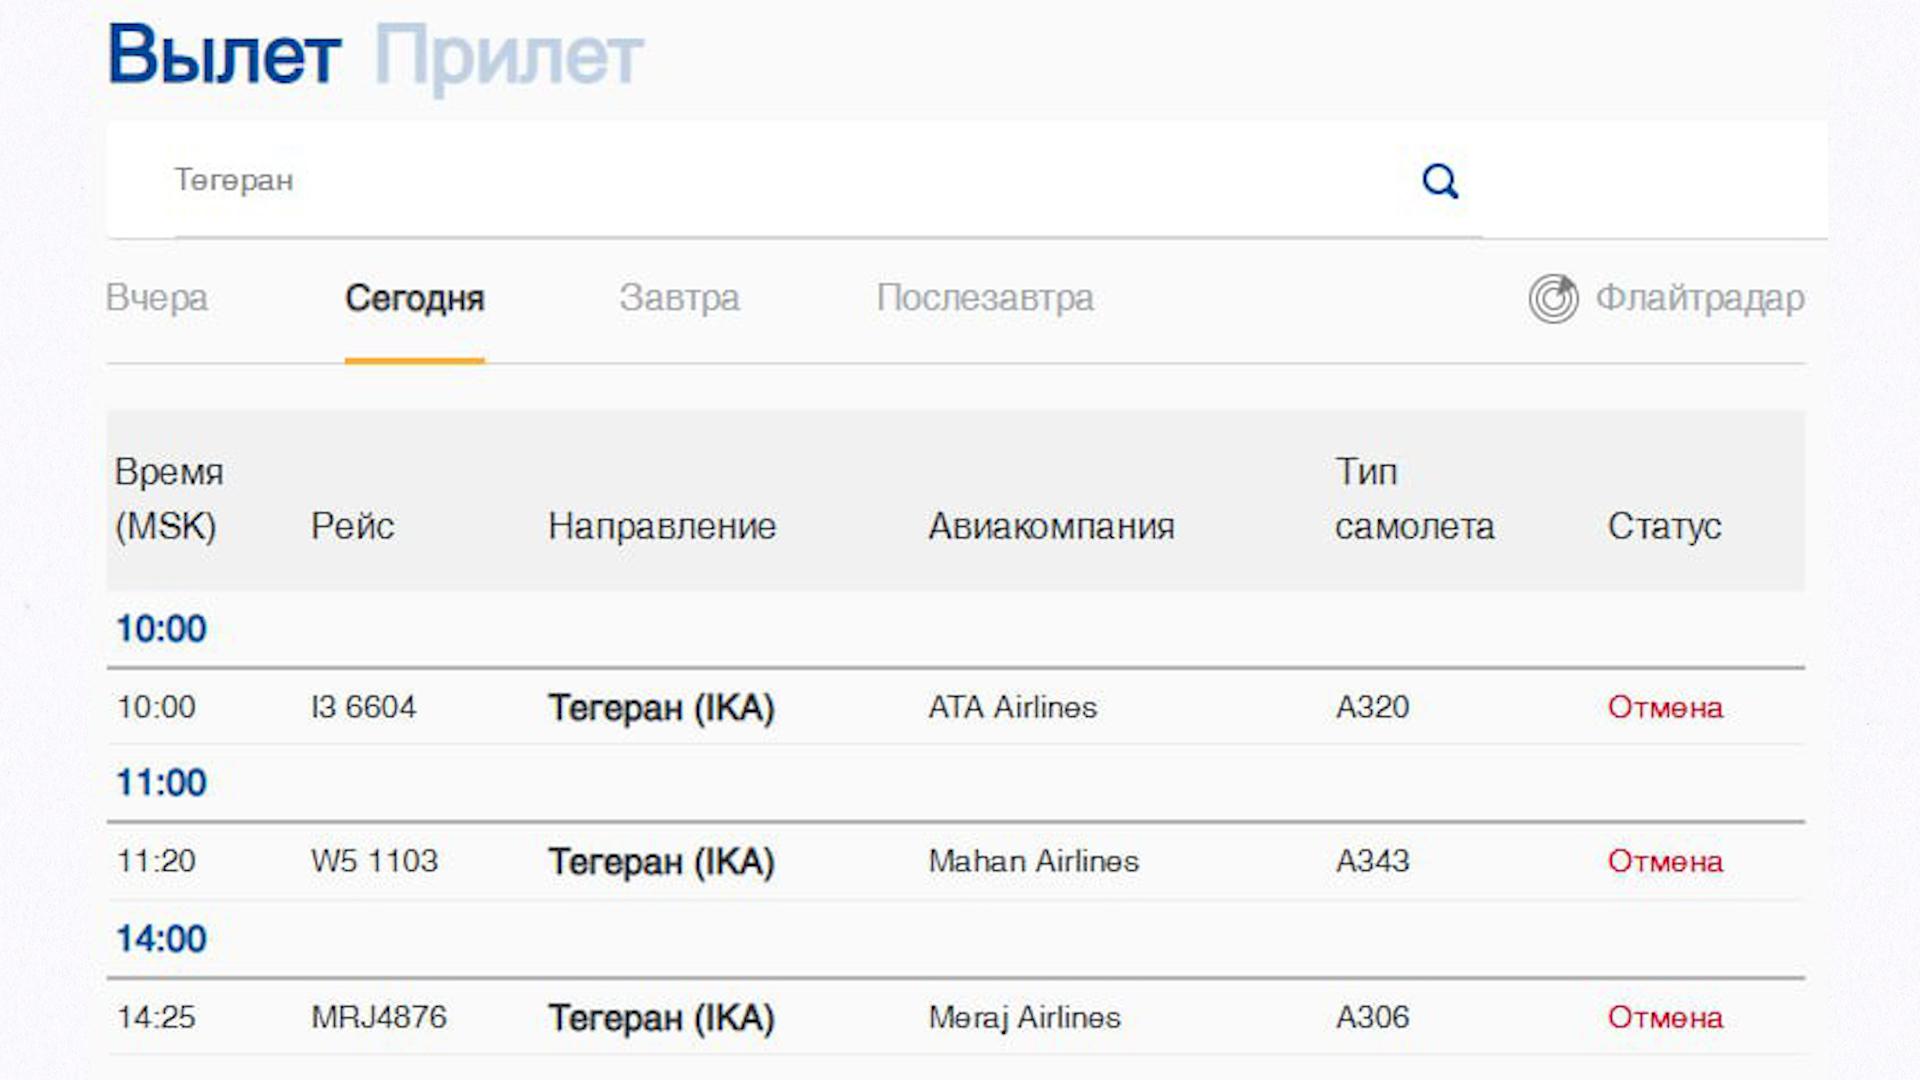Select the Послезавтра day tab

coord(984,298)
